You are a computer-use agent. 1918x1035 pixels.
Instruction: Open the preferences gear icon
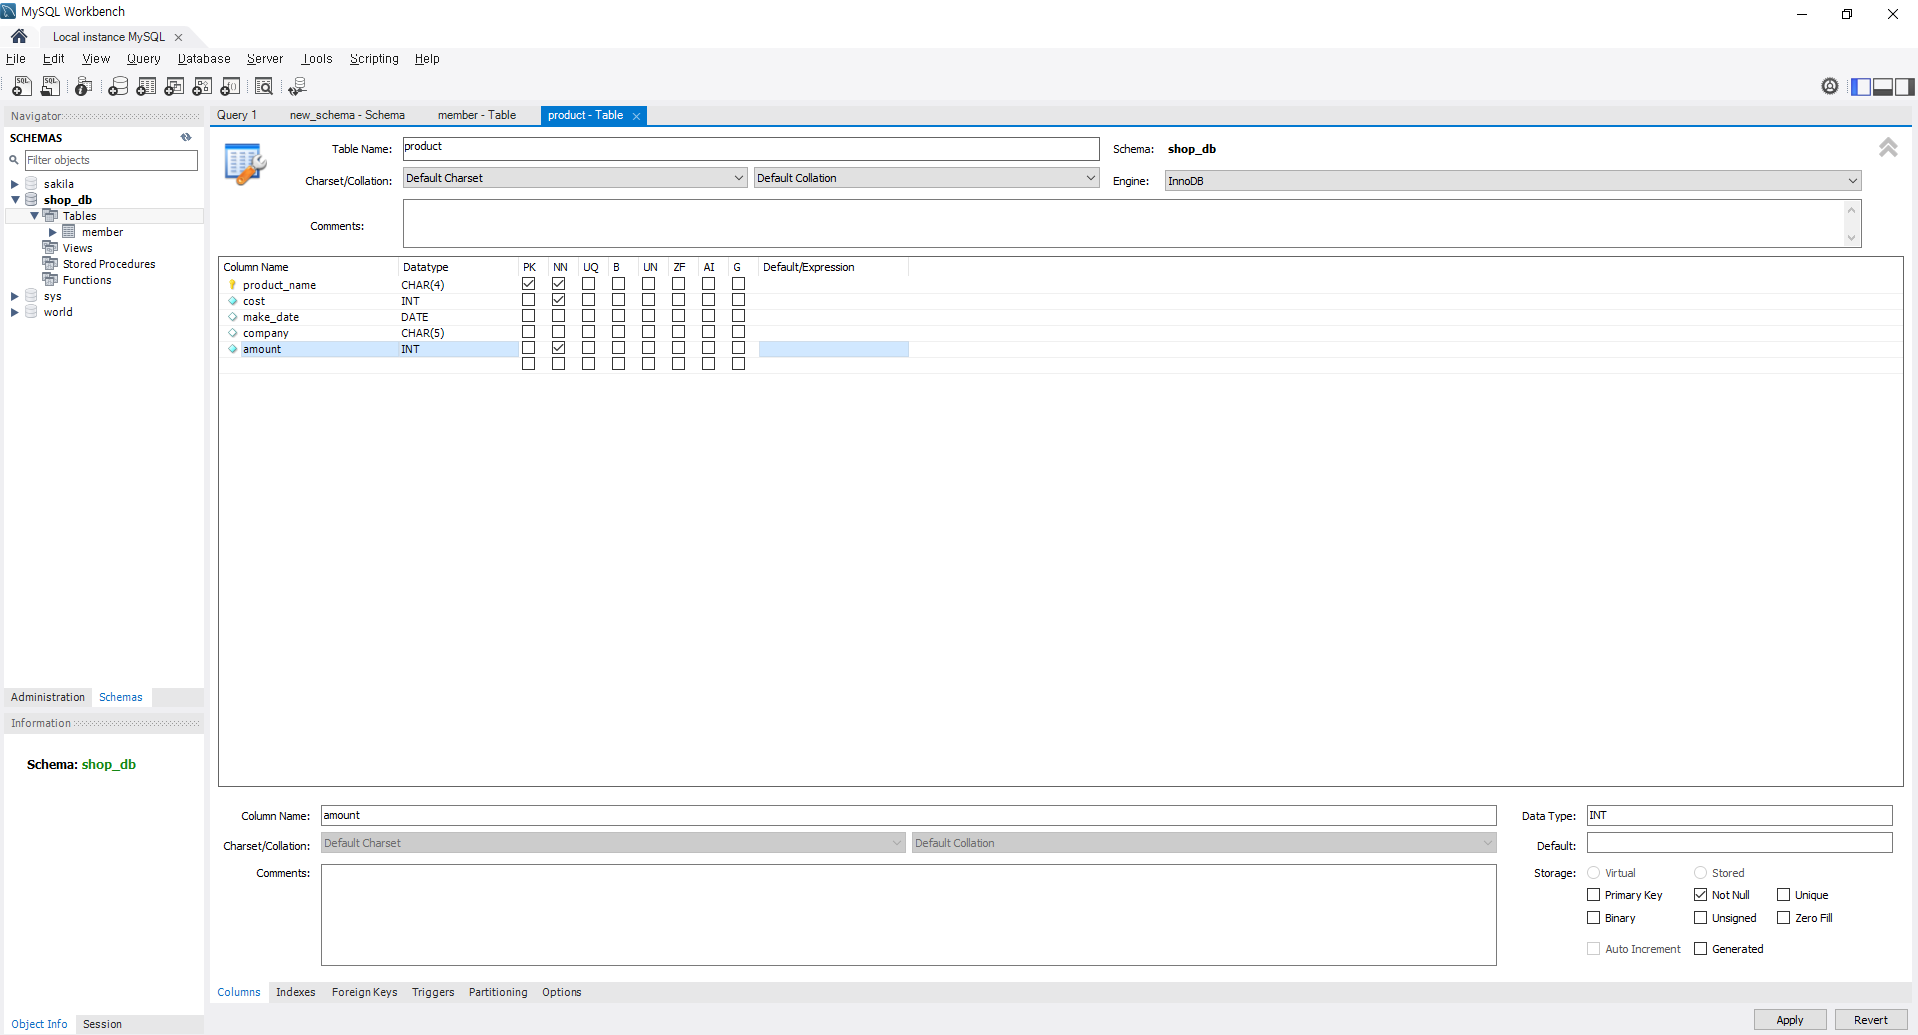tap(1830, 86)
